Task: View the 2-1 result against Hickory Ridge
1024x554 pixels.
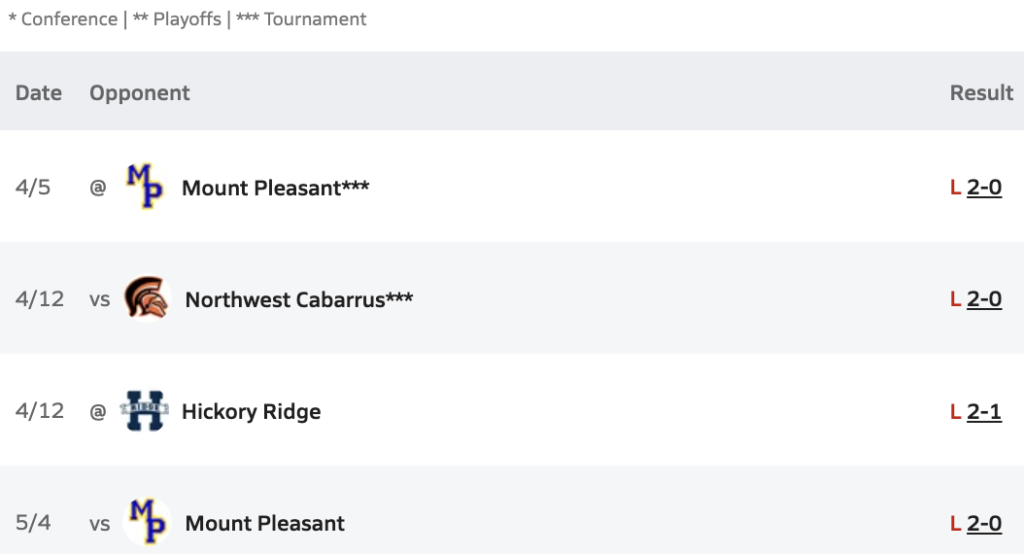Action: tap(984, 412)
